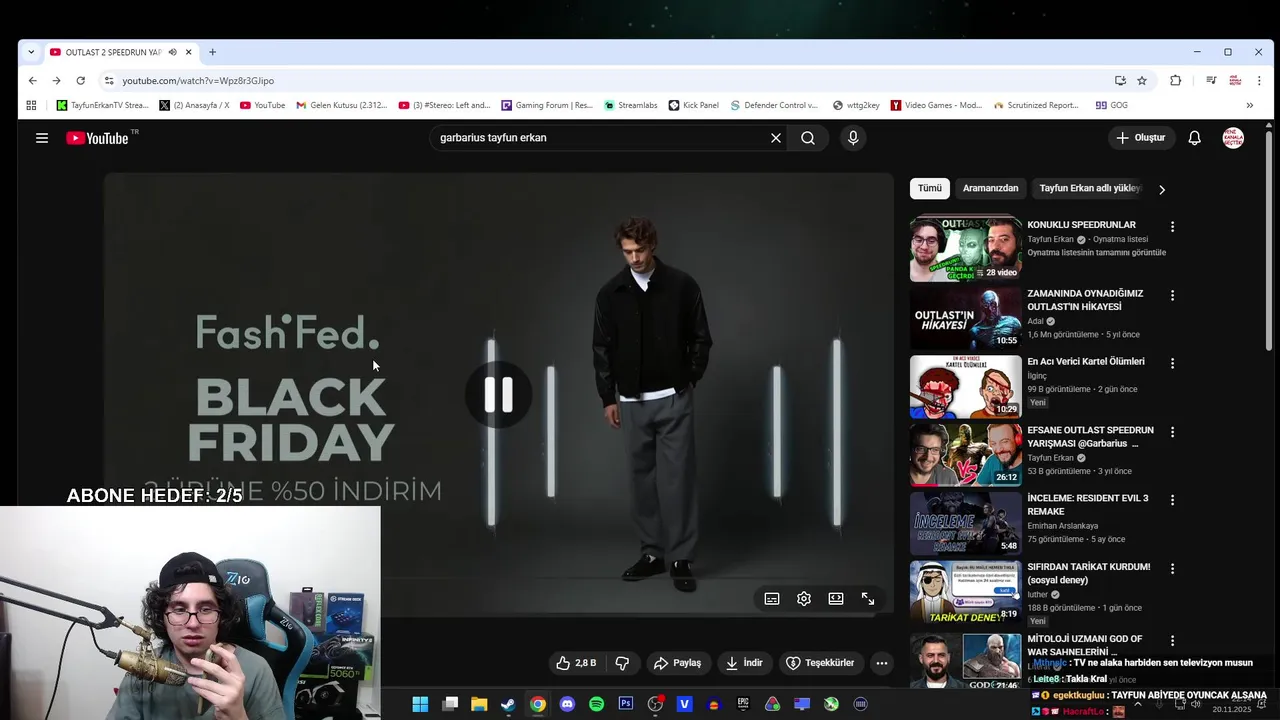Open the Oynatma listesinin tamamını görüntüle link
This screenshot has height=720, width=1280.
click(1096, 253)
